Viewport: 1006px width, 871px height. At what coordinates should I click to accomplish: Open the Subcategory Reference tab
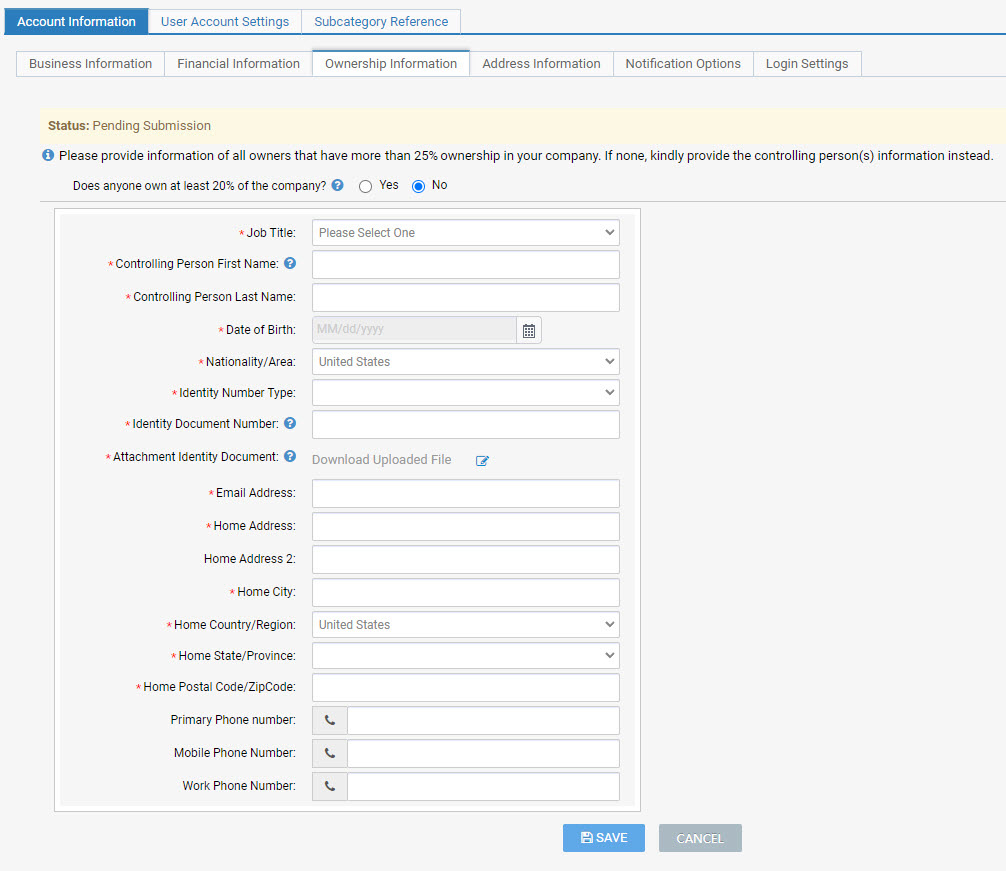(381, 21)
